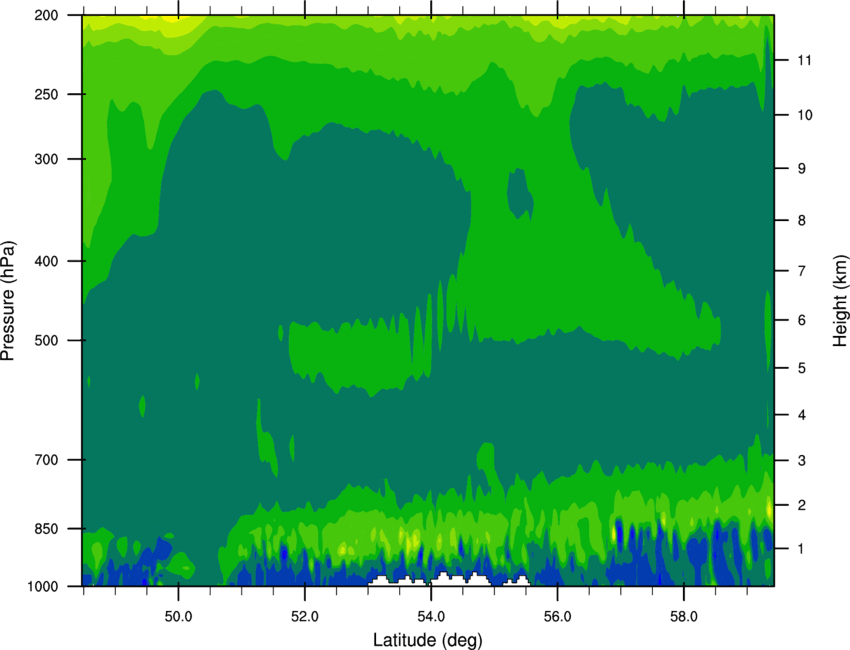Viewport: 850px width, 650px height.
Task: Select the 1000 pressure tick label
Action: (42, 587)
